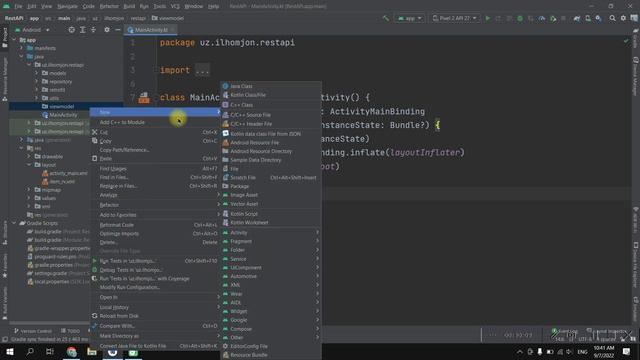The height and width of the screenshot is (360, 640).
Task: Select Delete... in context menu
Action: [x=155, y=242]
